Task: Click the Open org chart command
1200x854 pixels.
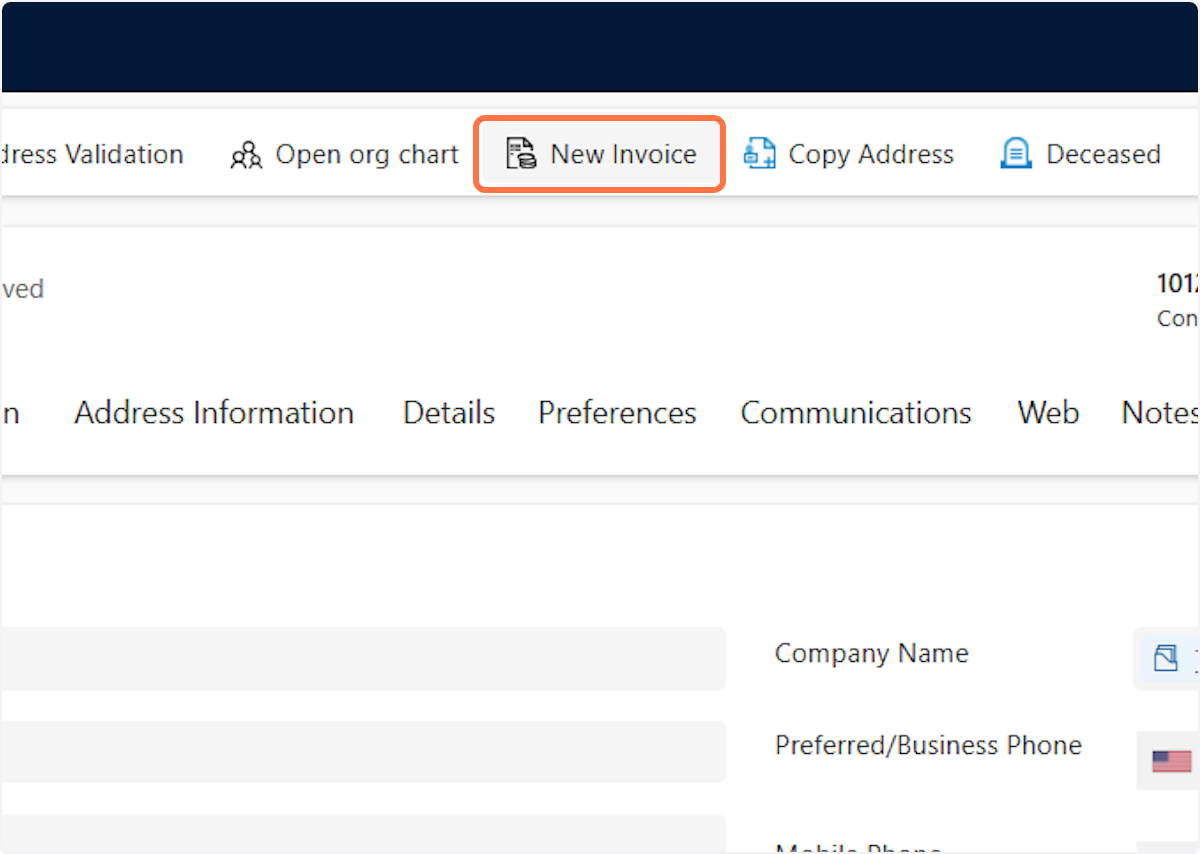Action: click(x=344, y=154)
